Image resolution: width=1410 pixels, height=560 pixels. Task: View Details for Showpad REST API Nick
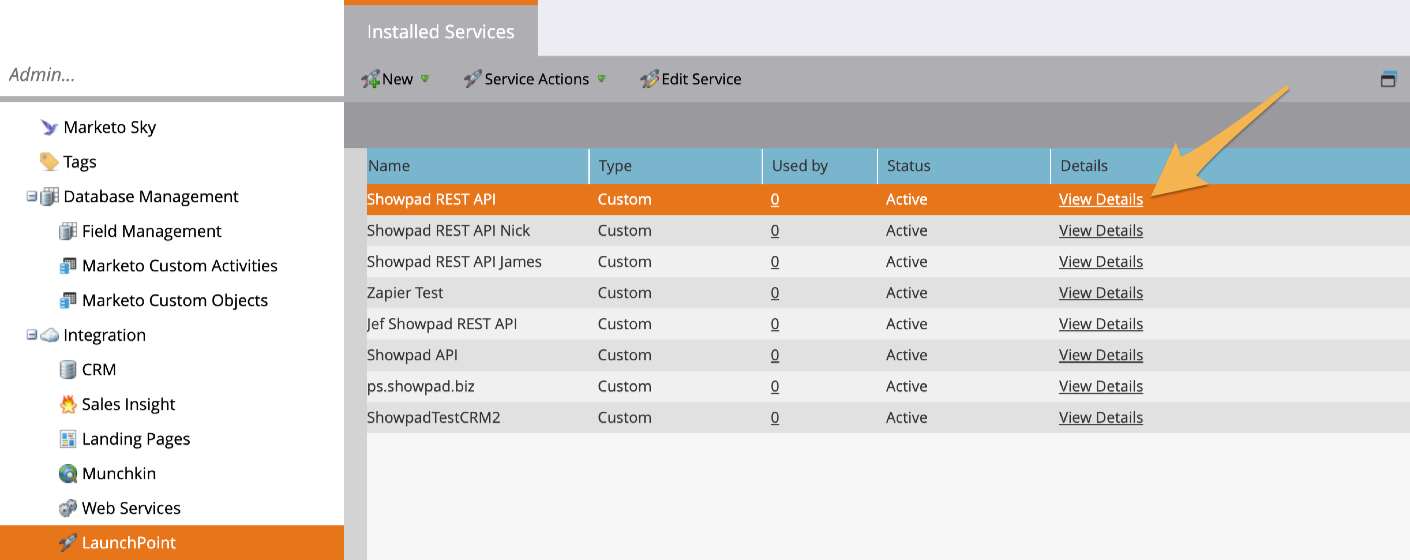1101,230
